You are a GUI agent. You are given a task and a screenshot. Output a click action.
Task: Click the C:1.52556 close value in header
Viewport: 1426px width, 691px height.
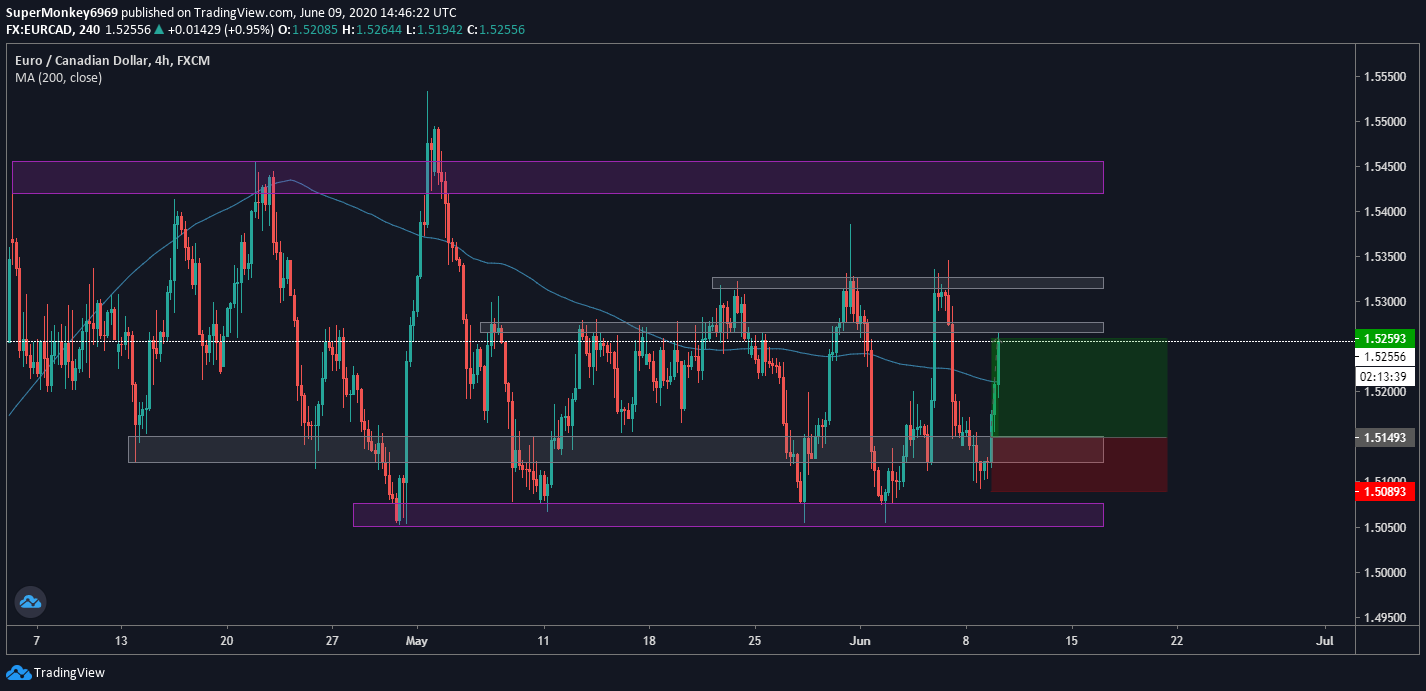pyautogui.click(x=496, y=30)
